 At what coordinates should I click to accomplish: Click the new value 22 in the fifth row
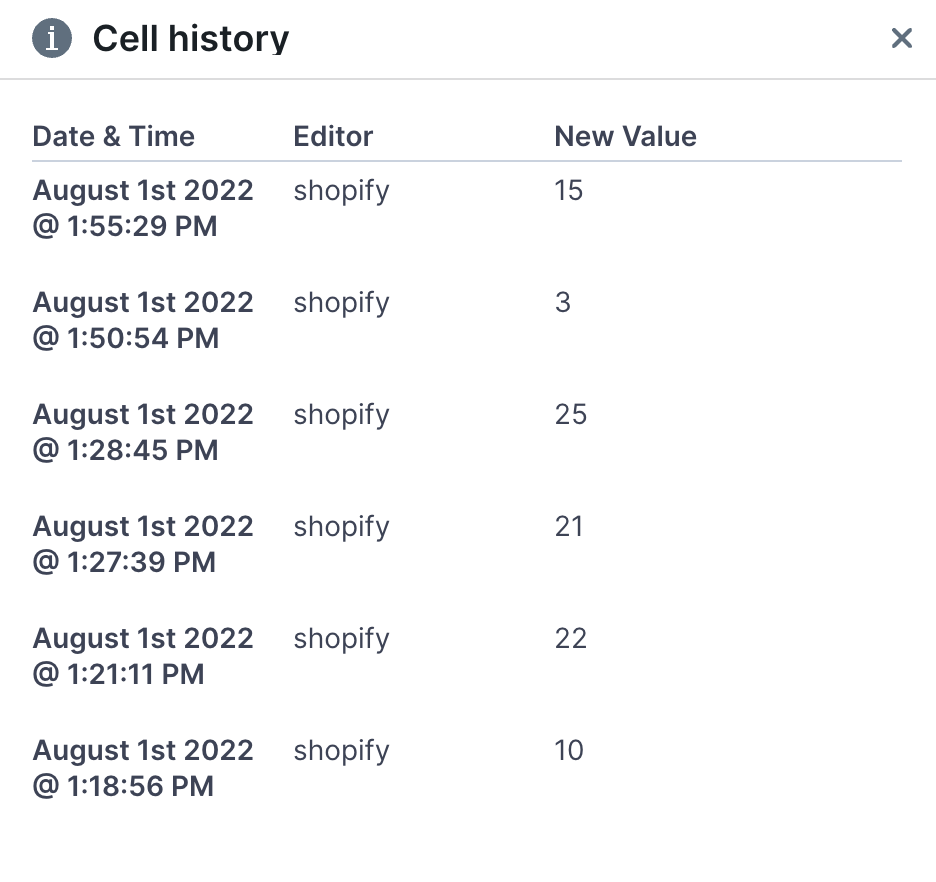coord(570,639)
